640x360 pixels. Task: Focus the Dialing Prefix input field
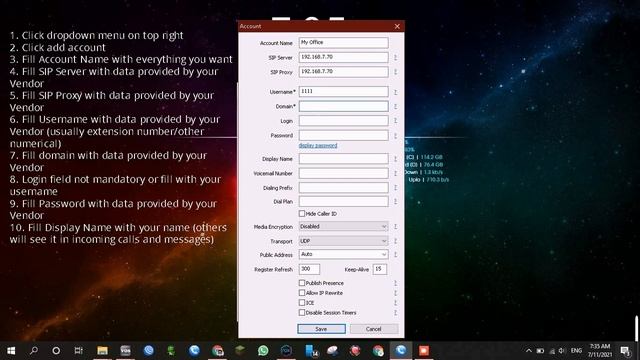click(343, 187)
